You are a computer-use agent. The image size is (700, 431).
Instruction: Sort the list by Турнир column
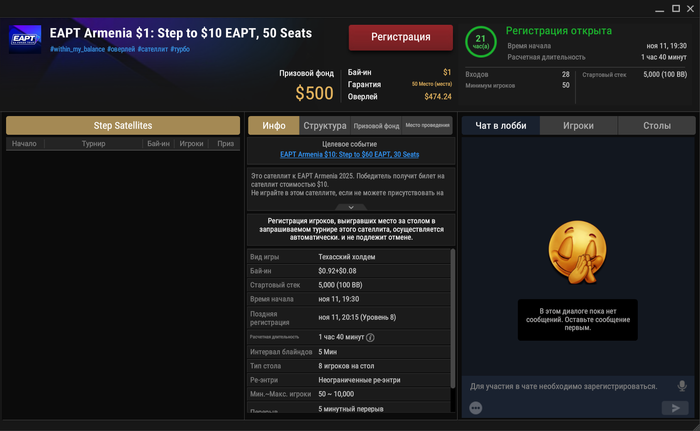pos(94,144)
